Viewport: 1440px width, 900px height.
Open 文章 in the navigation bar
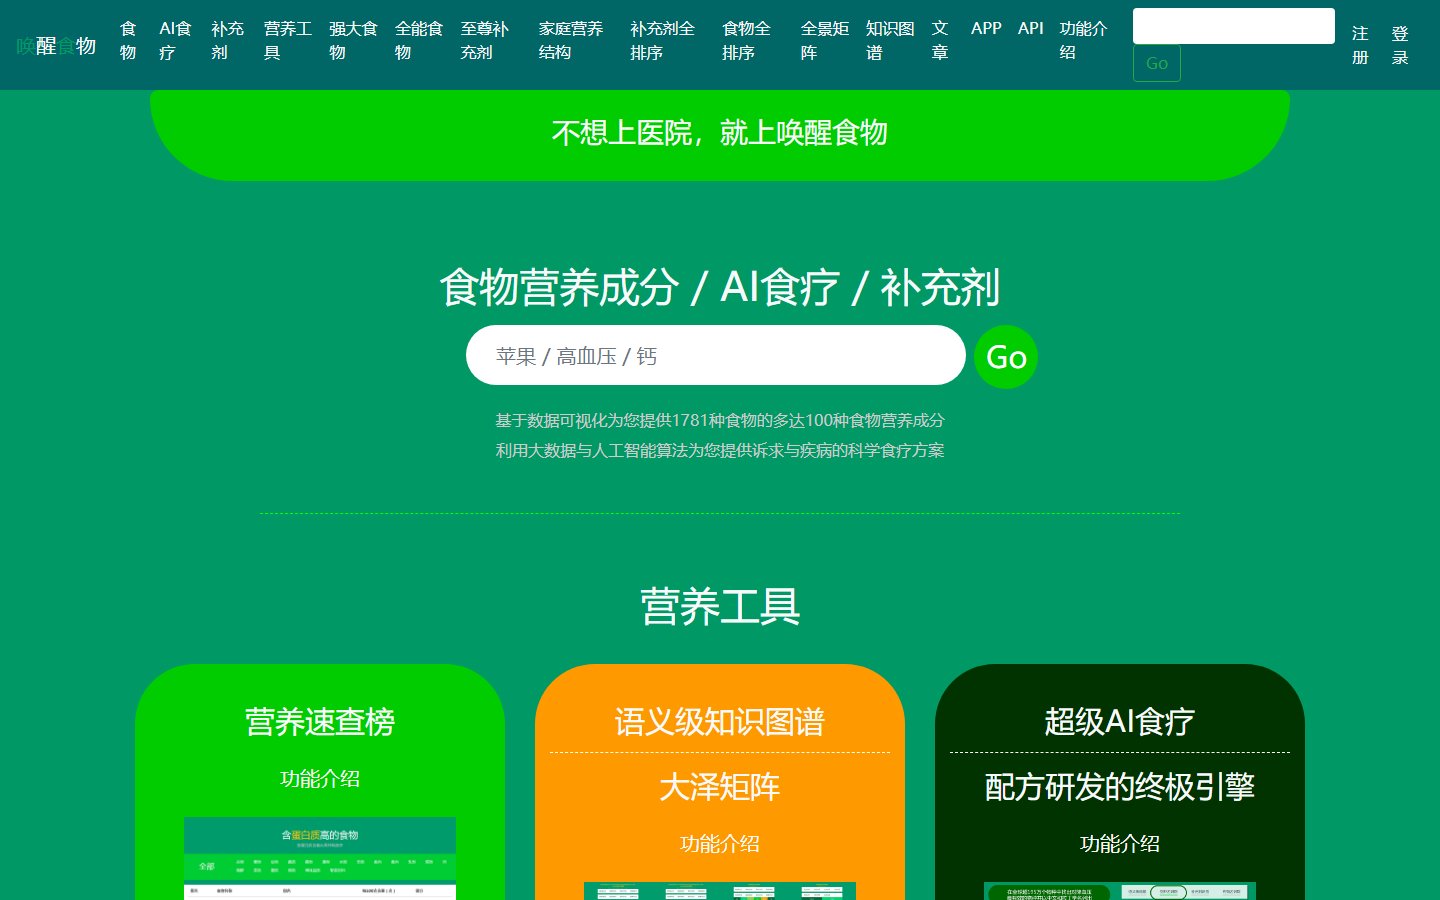[940, 41]
